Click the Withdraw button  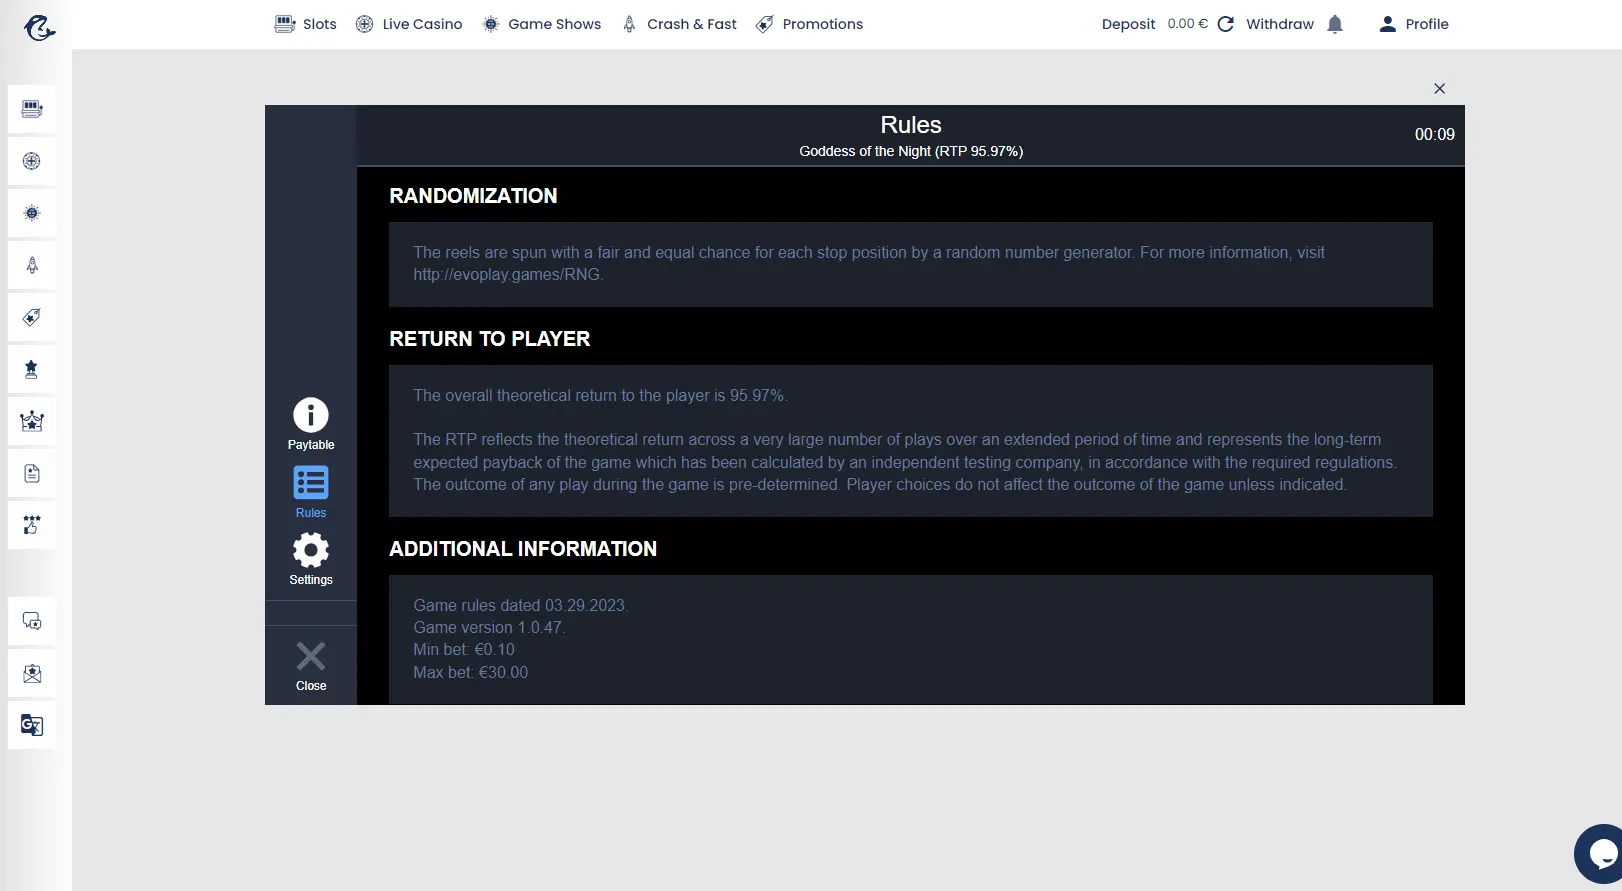(1280, 24)
